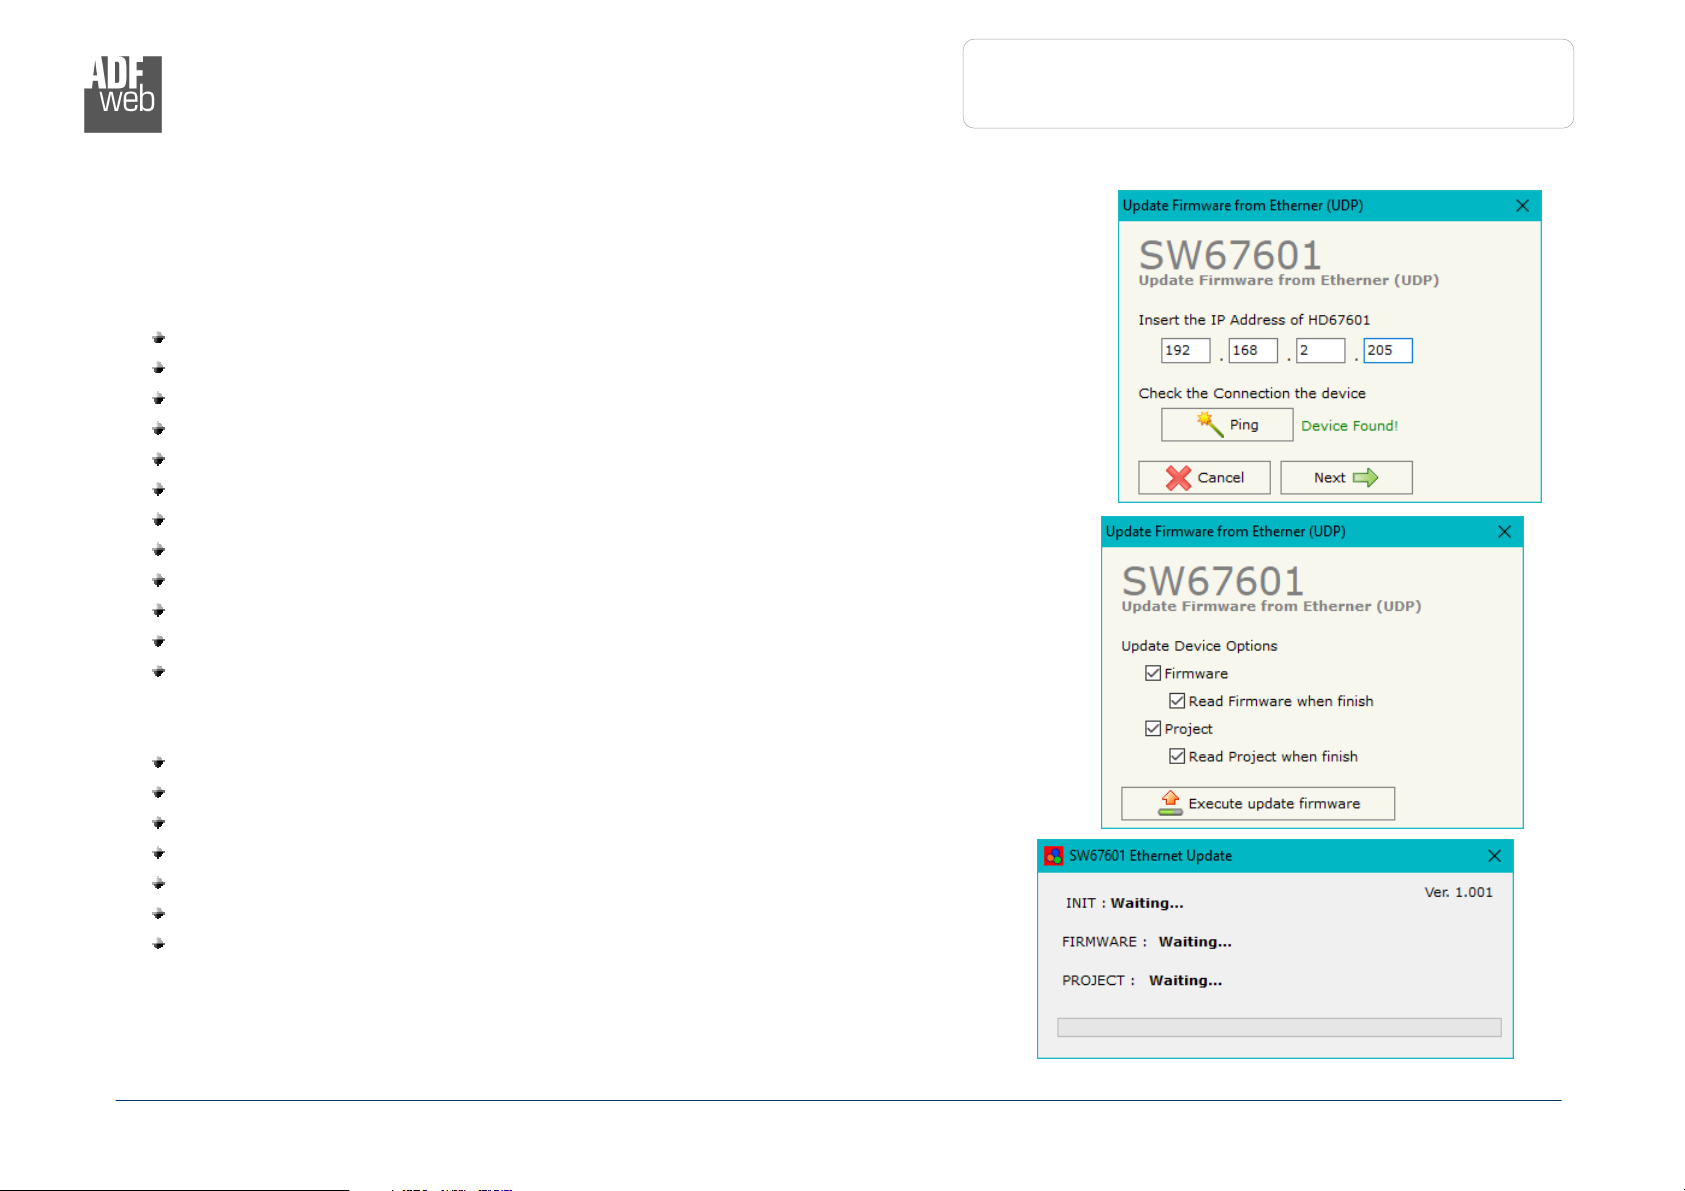The width and height of the screenshot is (1685, 1191).
Task: Toggle Read Project when finish checkbox
Action: pyautogui.click(x=1177, y=757)
